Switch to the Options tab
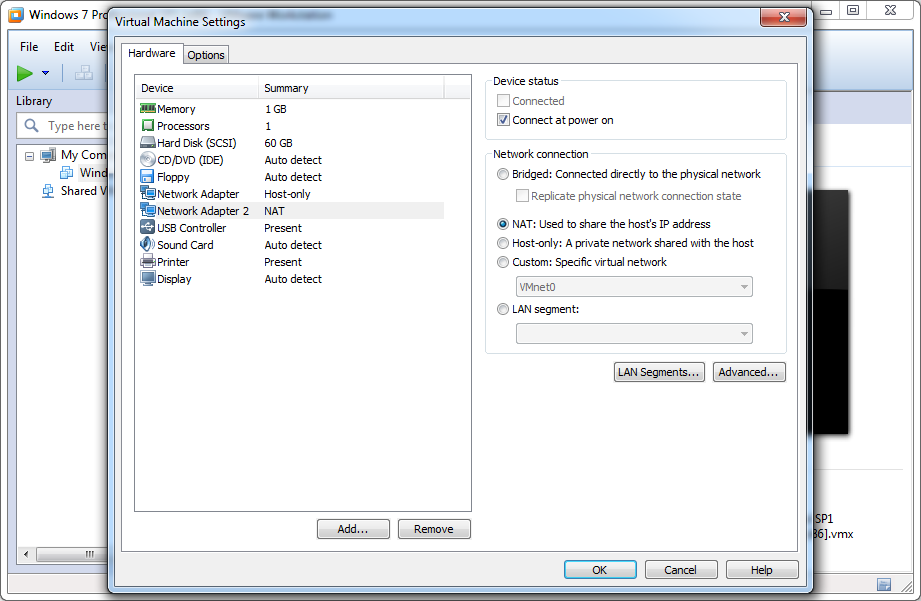The height and width of the screenshot is (601, 921). click(x=206, y=55)
